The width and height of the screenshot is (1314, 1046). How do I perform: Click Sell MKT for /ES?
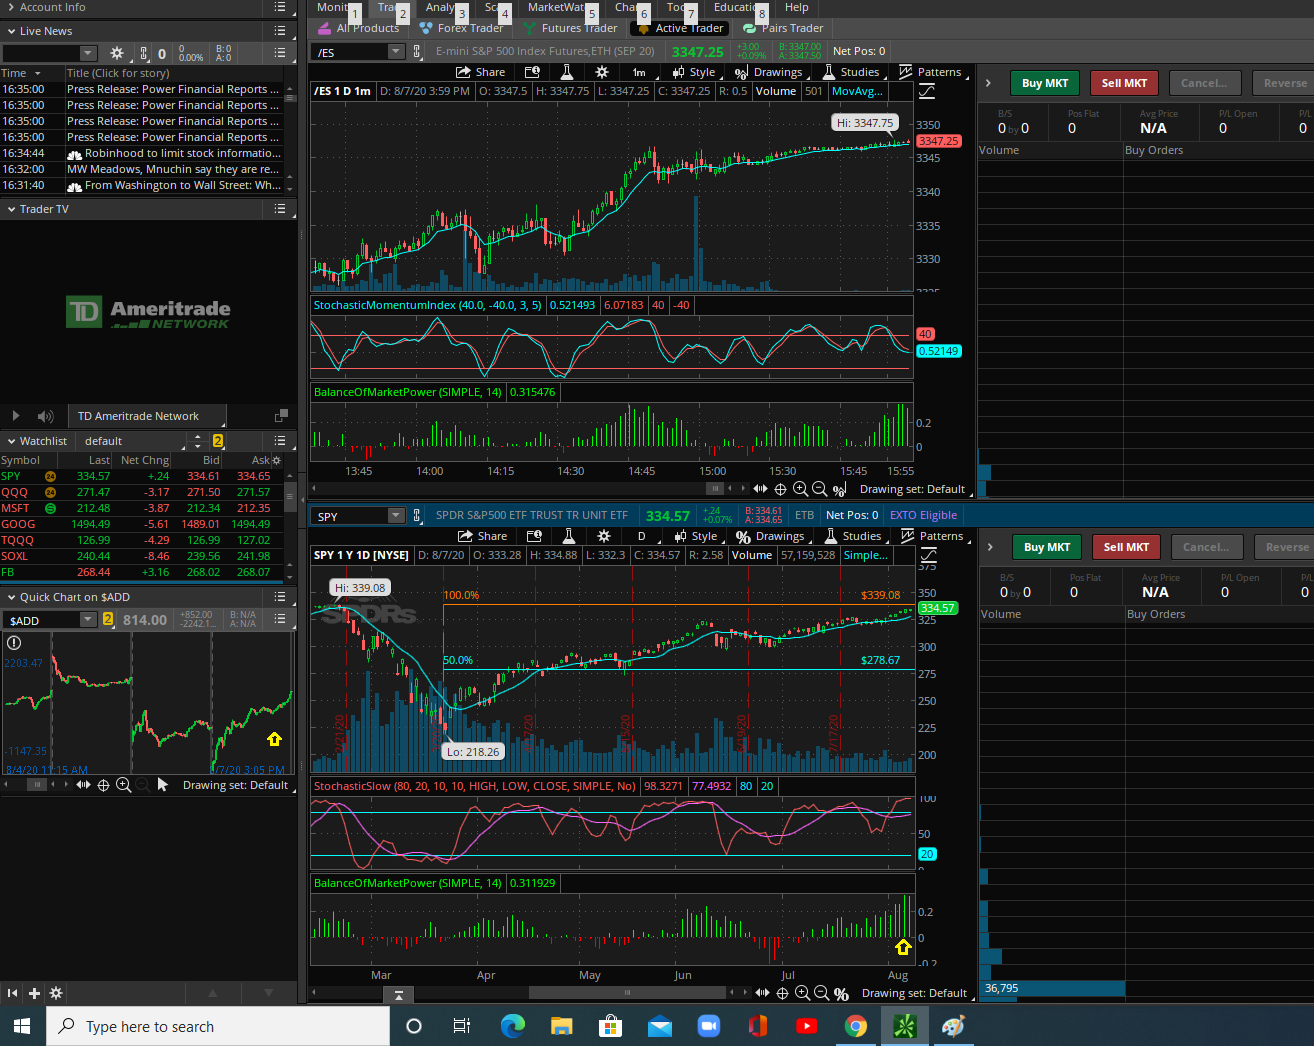(1124, 83)
